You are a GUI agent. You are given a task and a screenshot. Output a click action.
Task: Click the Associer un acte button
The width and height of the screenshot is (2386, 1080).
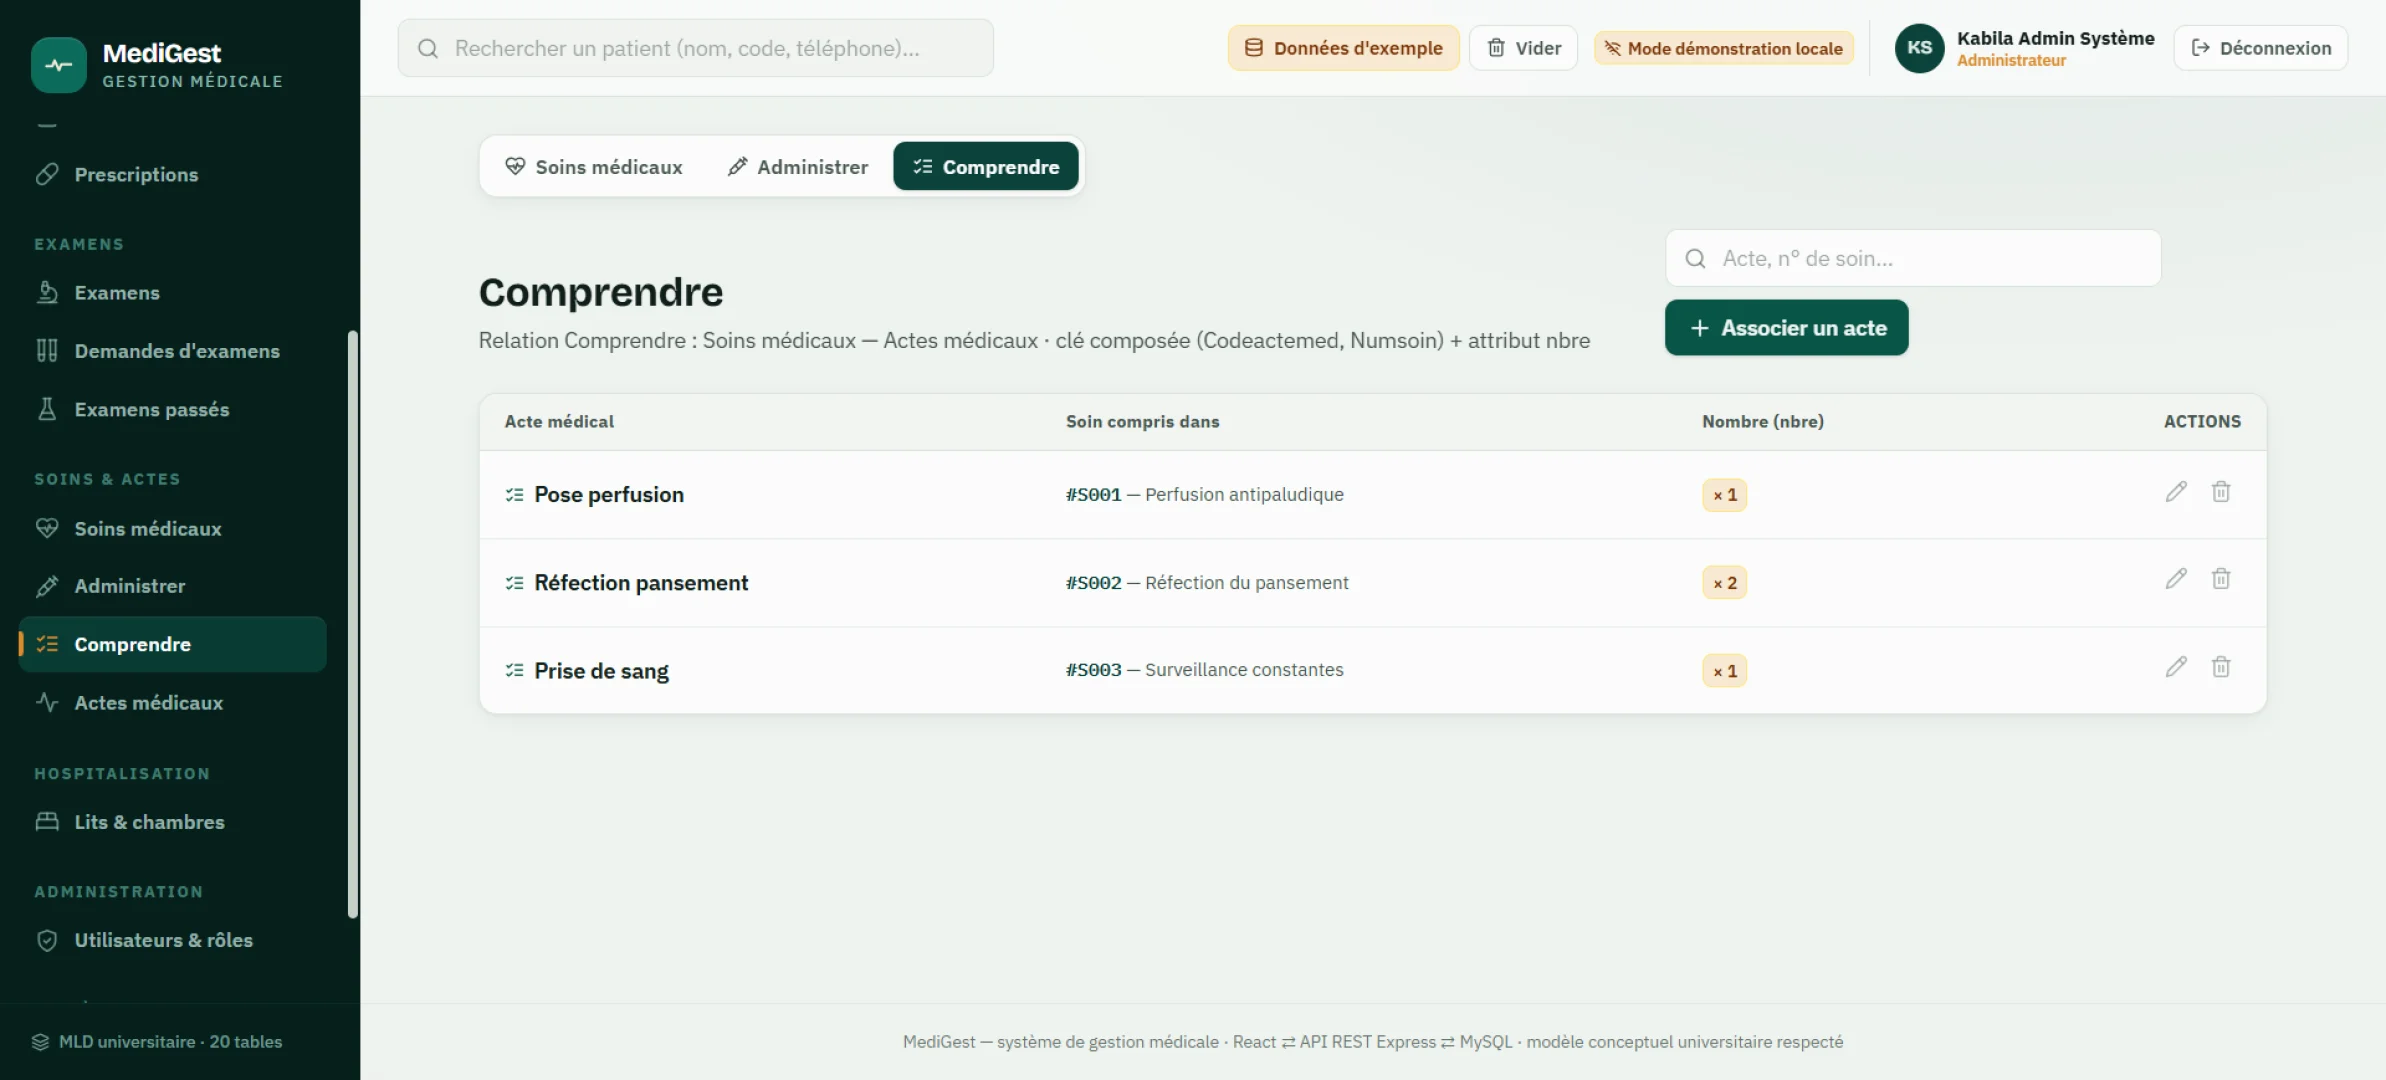[1786, 328]
